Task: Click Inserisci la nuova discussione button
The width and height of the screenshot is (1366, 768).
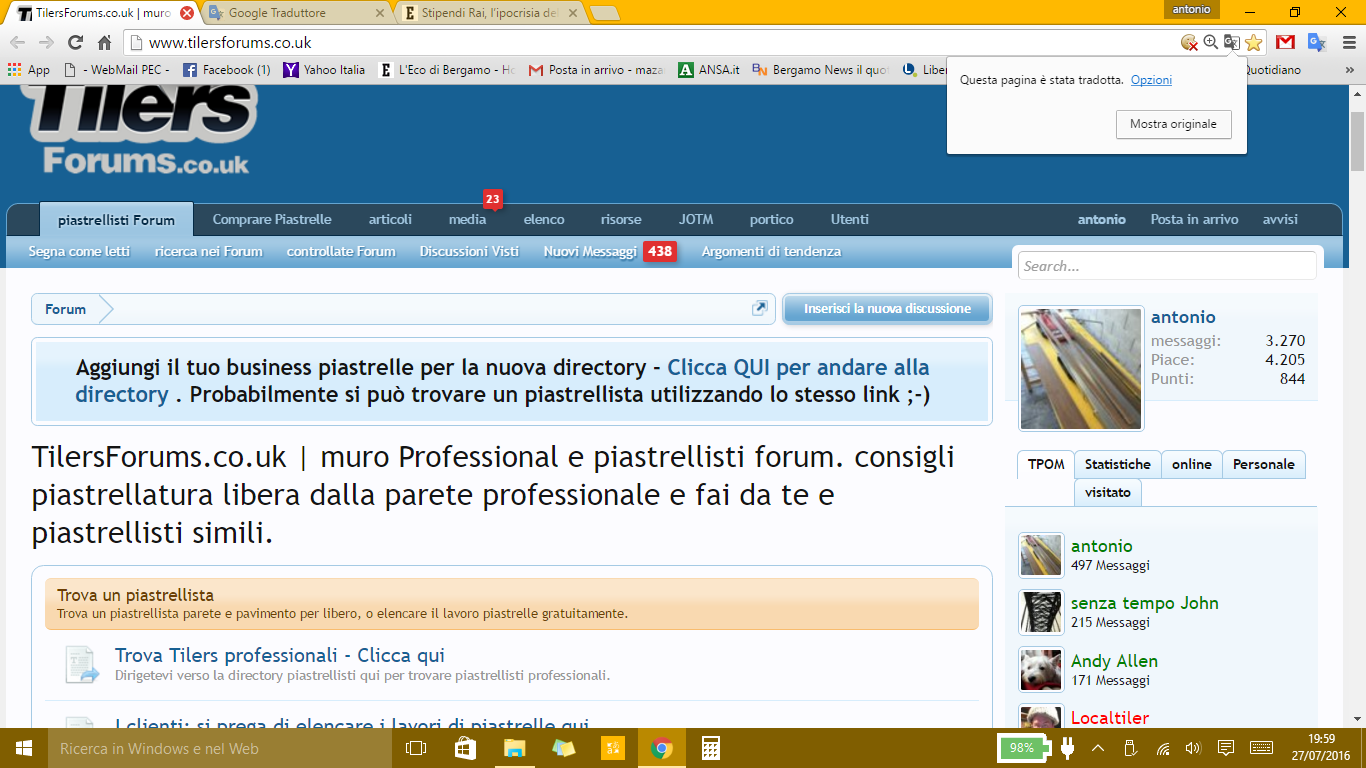Action: 887,309
